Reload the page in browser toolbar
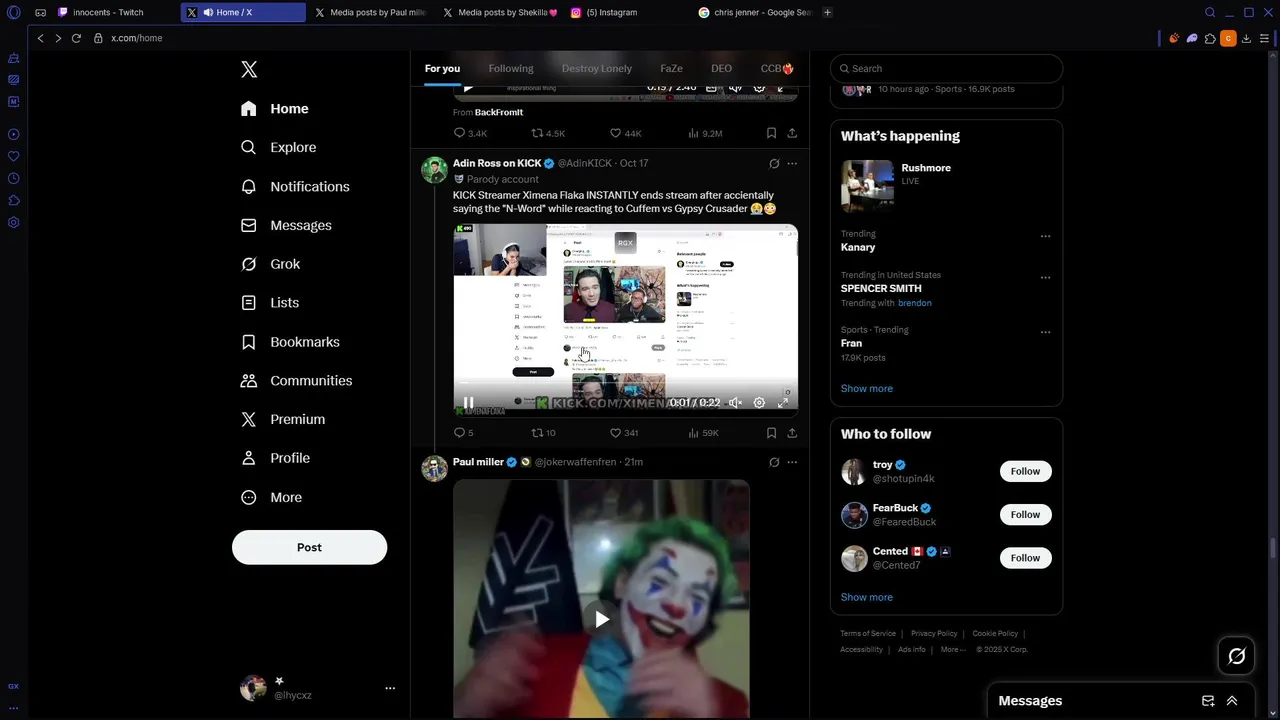This screenshot has height=720, width=1280. (x=76, y=38)
